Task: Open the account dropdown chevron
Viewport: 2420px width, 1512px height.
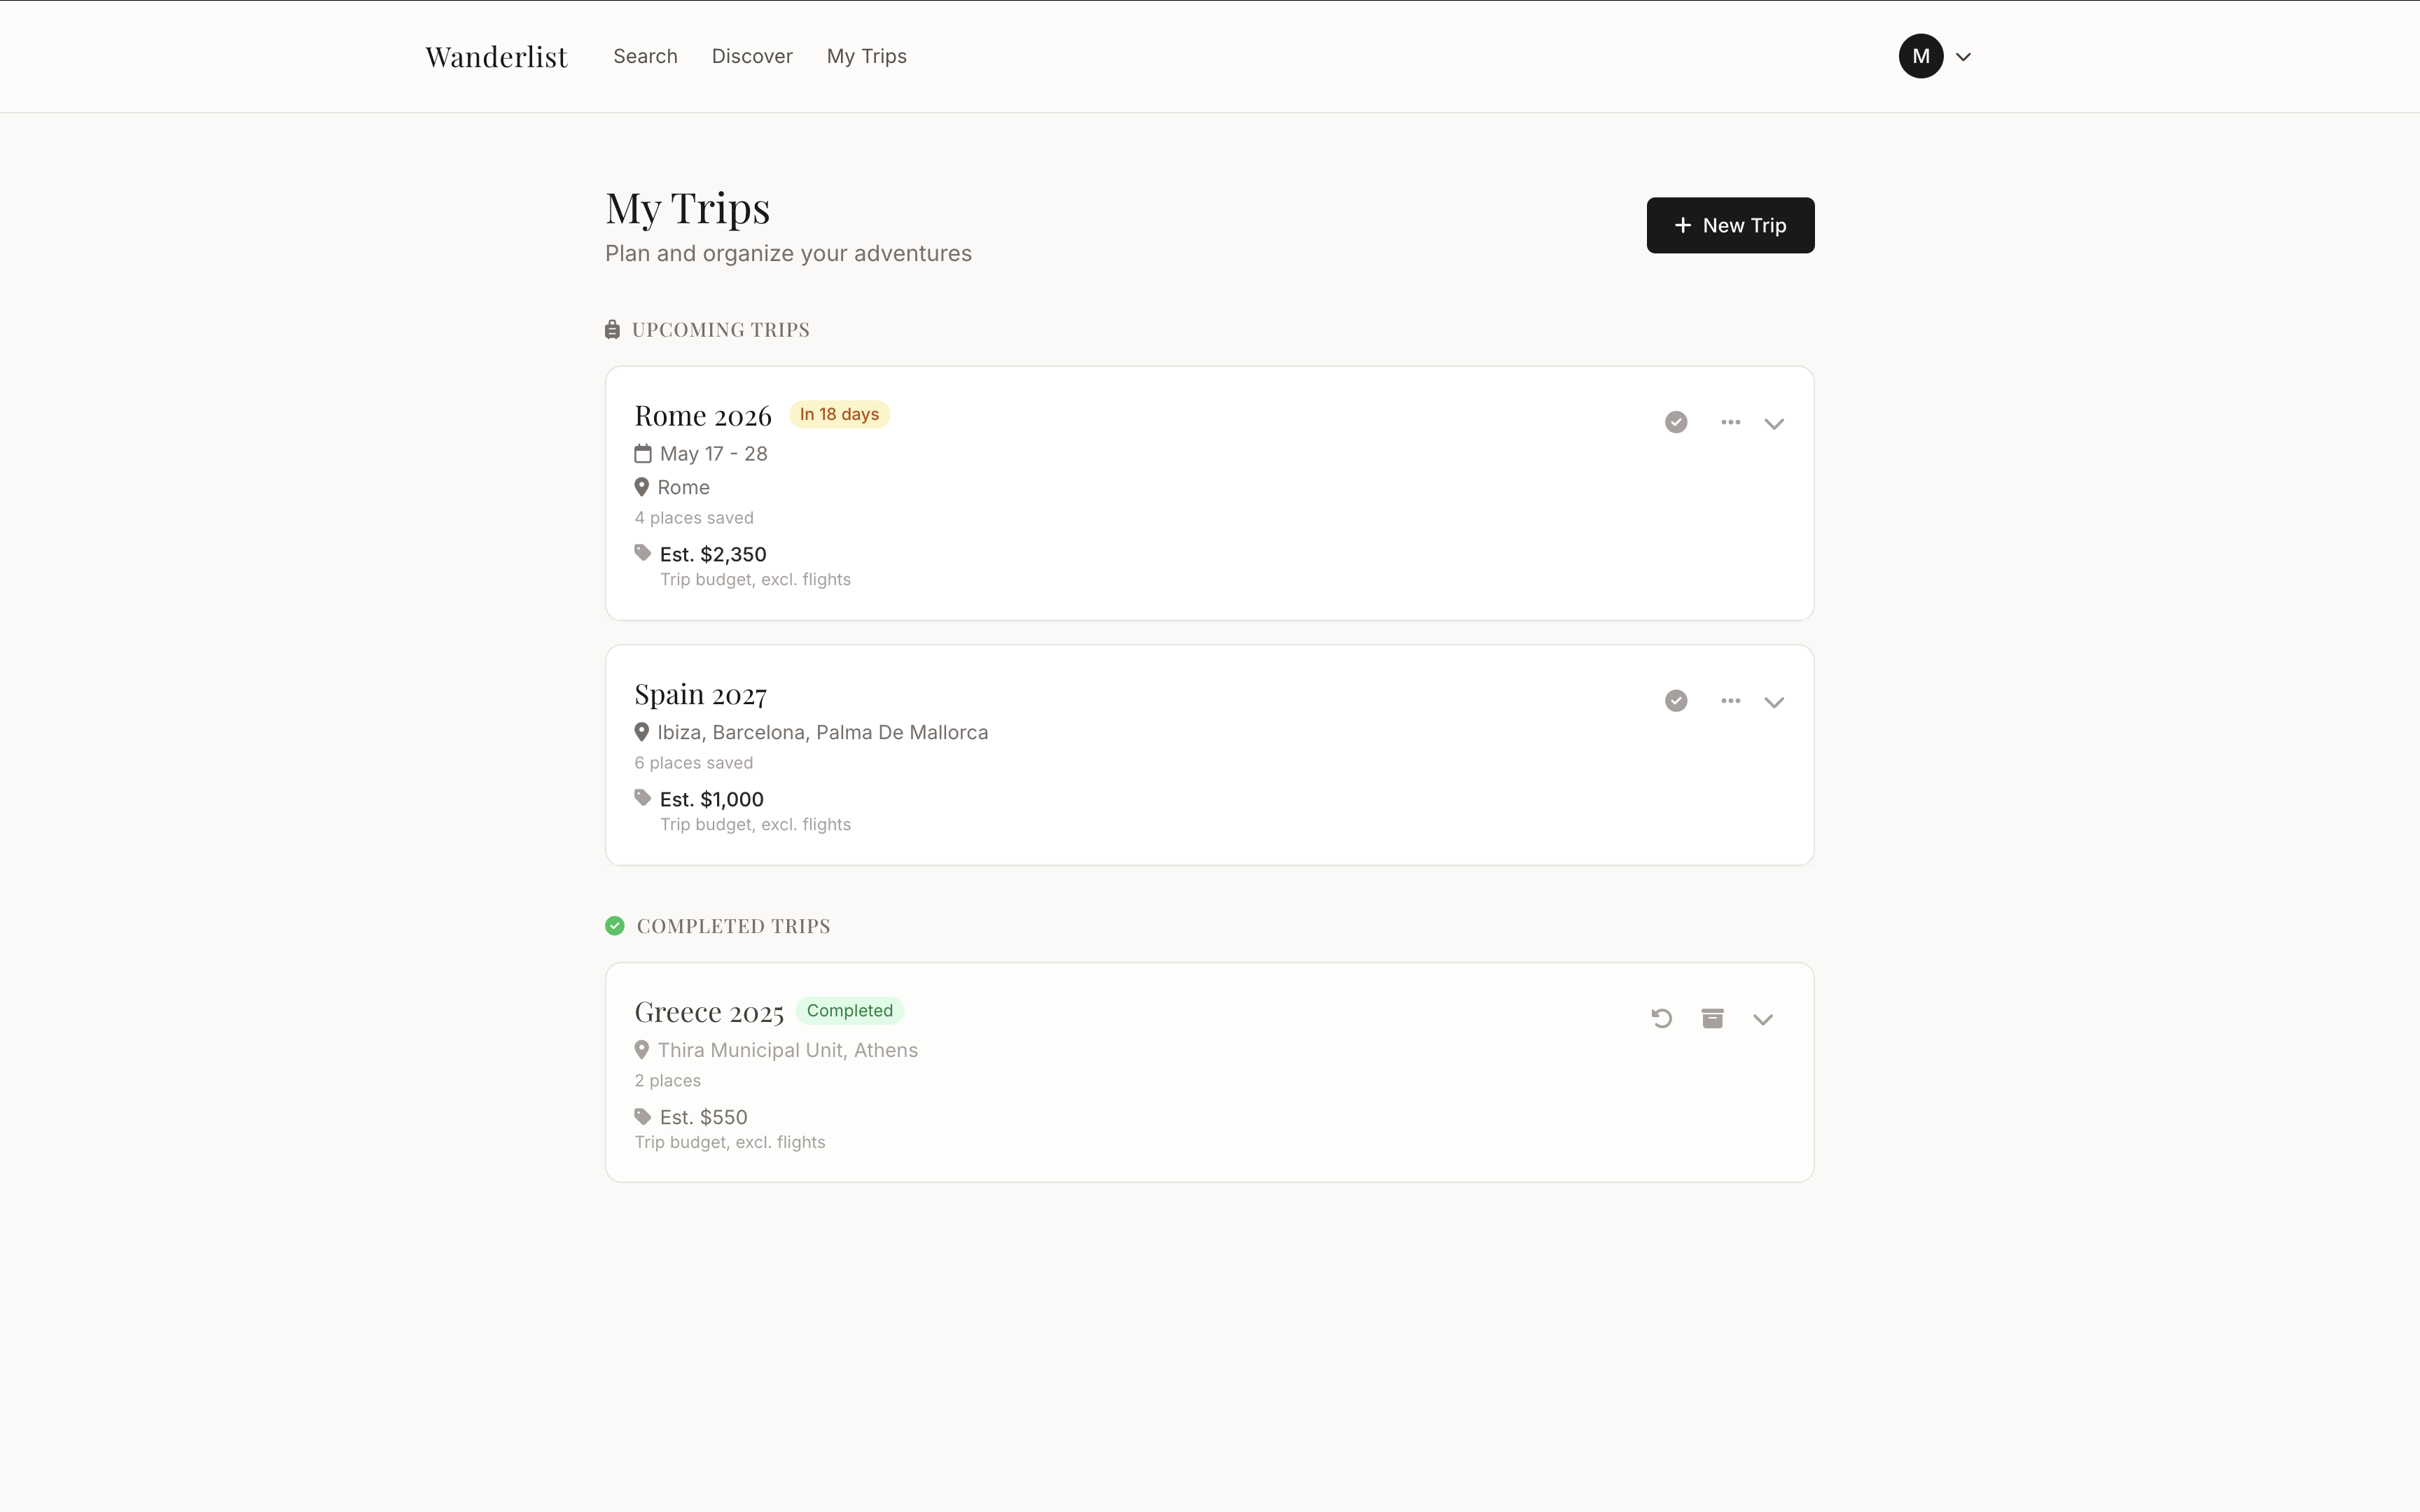Action: pos(1963,57)
